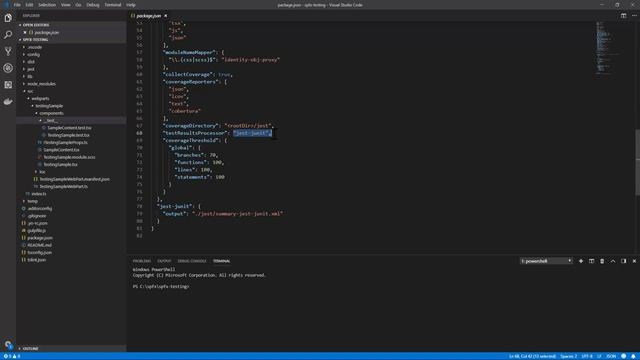
Task: Open the View menu
Action: click(x=66, y=5)
